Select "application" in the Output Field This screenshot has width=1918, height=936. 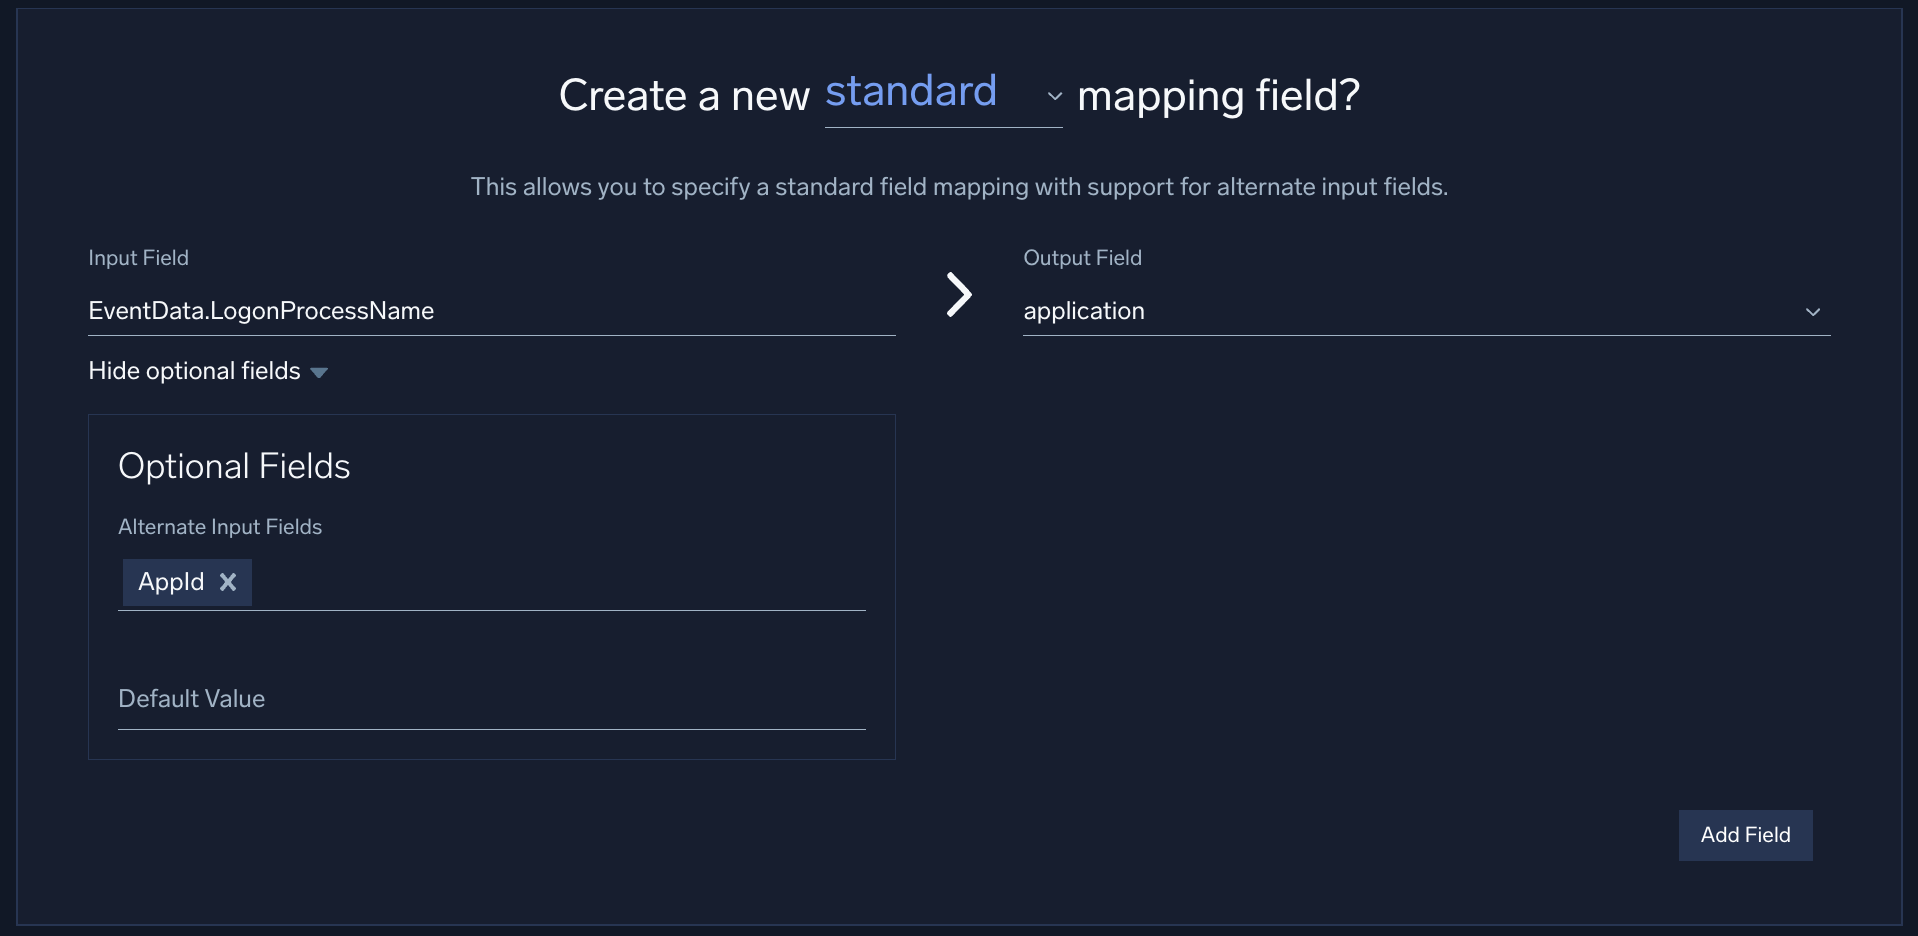pyautogui.click(x=1083, y=311)
